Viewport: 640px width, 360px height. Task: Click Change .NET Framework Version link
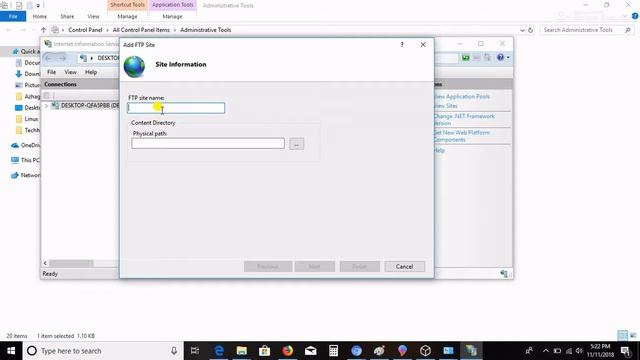464,120
